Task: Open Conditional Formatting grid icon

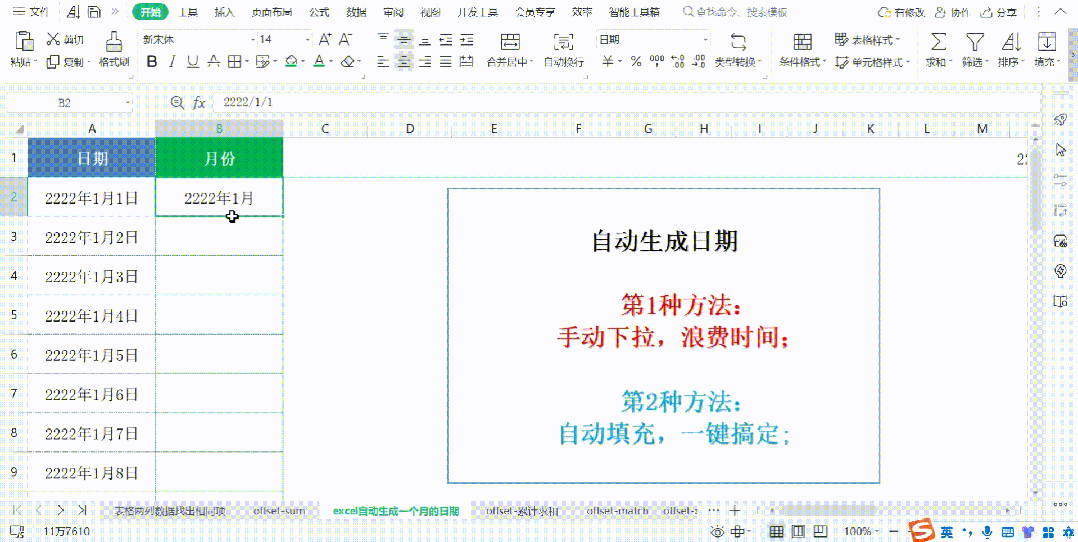Action: coord(802,41)
